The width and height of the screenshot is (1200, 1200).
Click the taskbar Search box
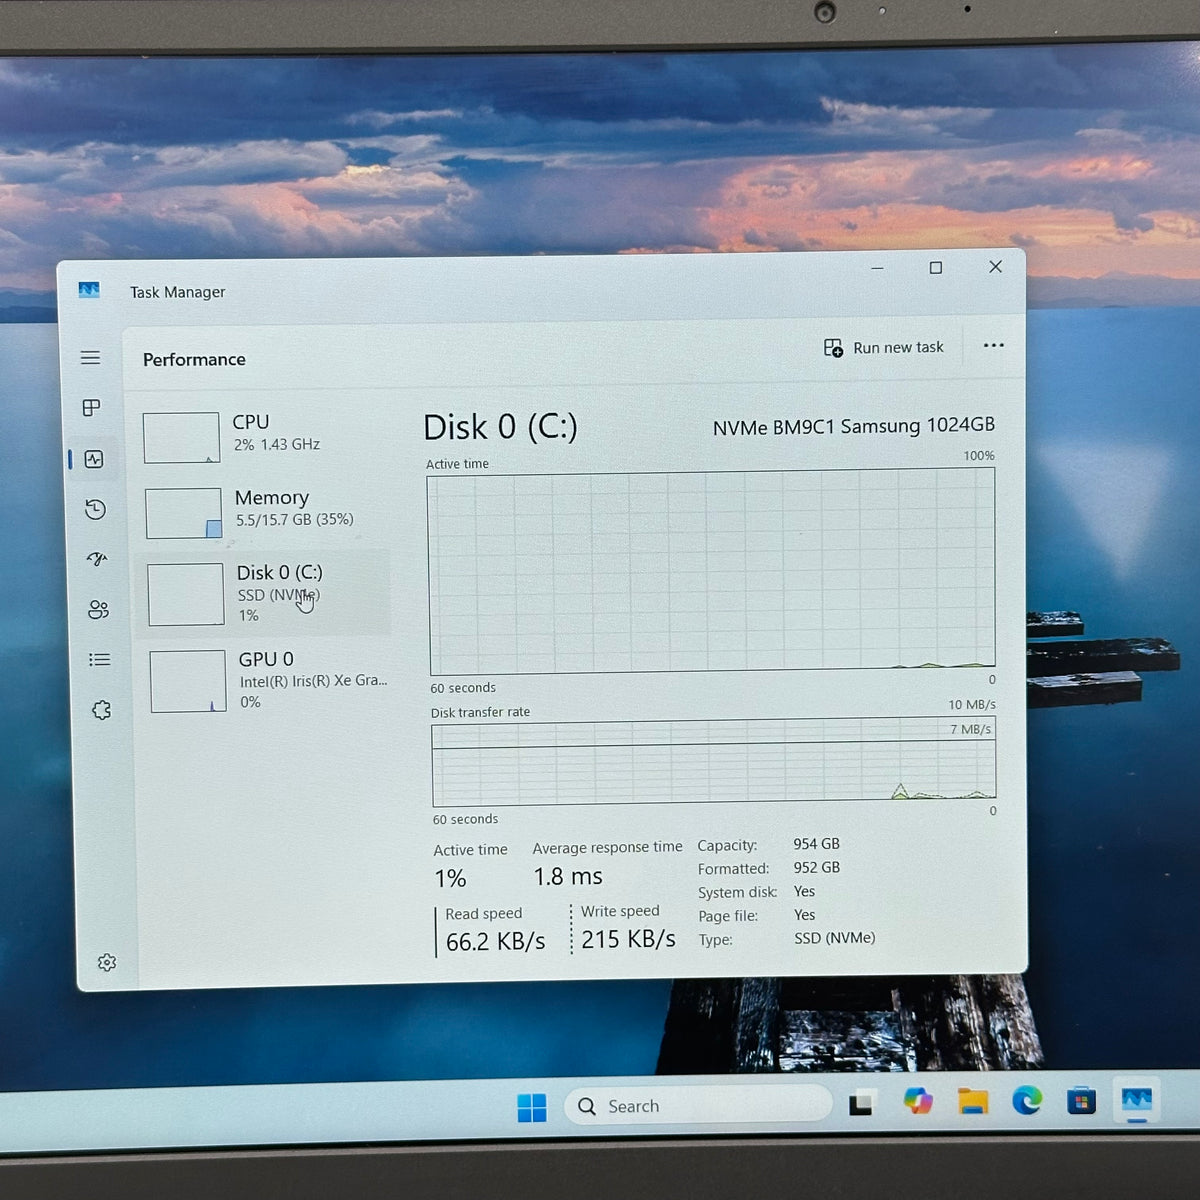click(x=698, y=1105)
